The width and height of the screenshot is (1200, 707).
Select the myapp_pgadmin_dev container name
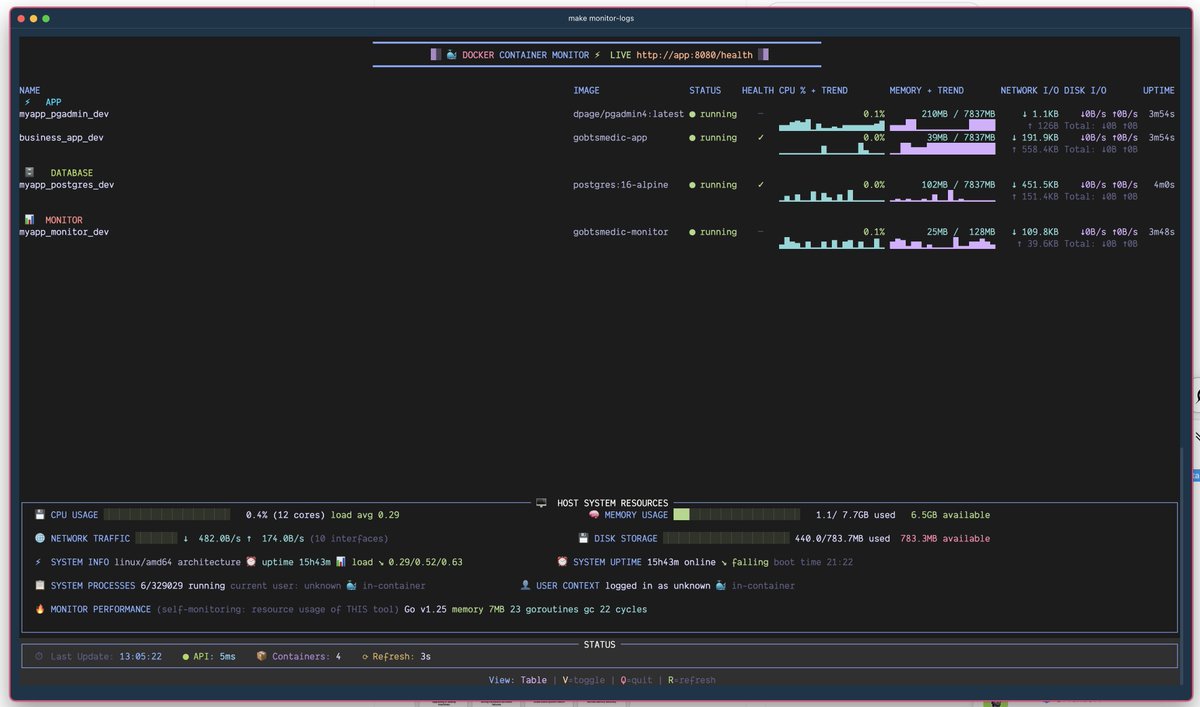pyautogui.click(x=64, y=114)
